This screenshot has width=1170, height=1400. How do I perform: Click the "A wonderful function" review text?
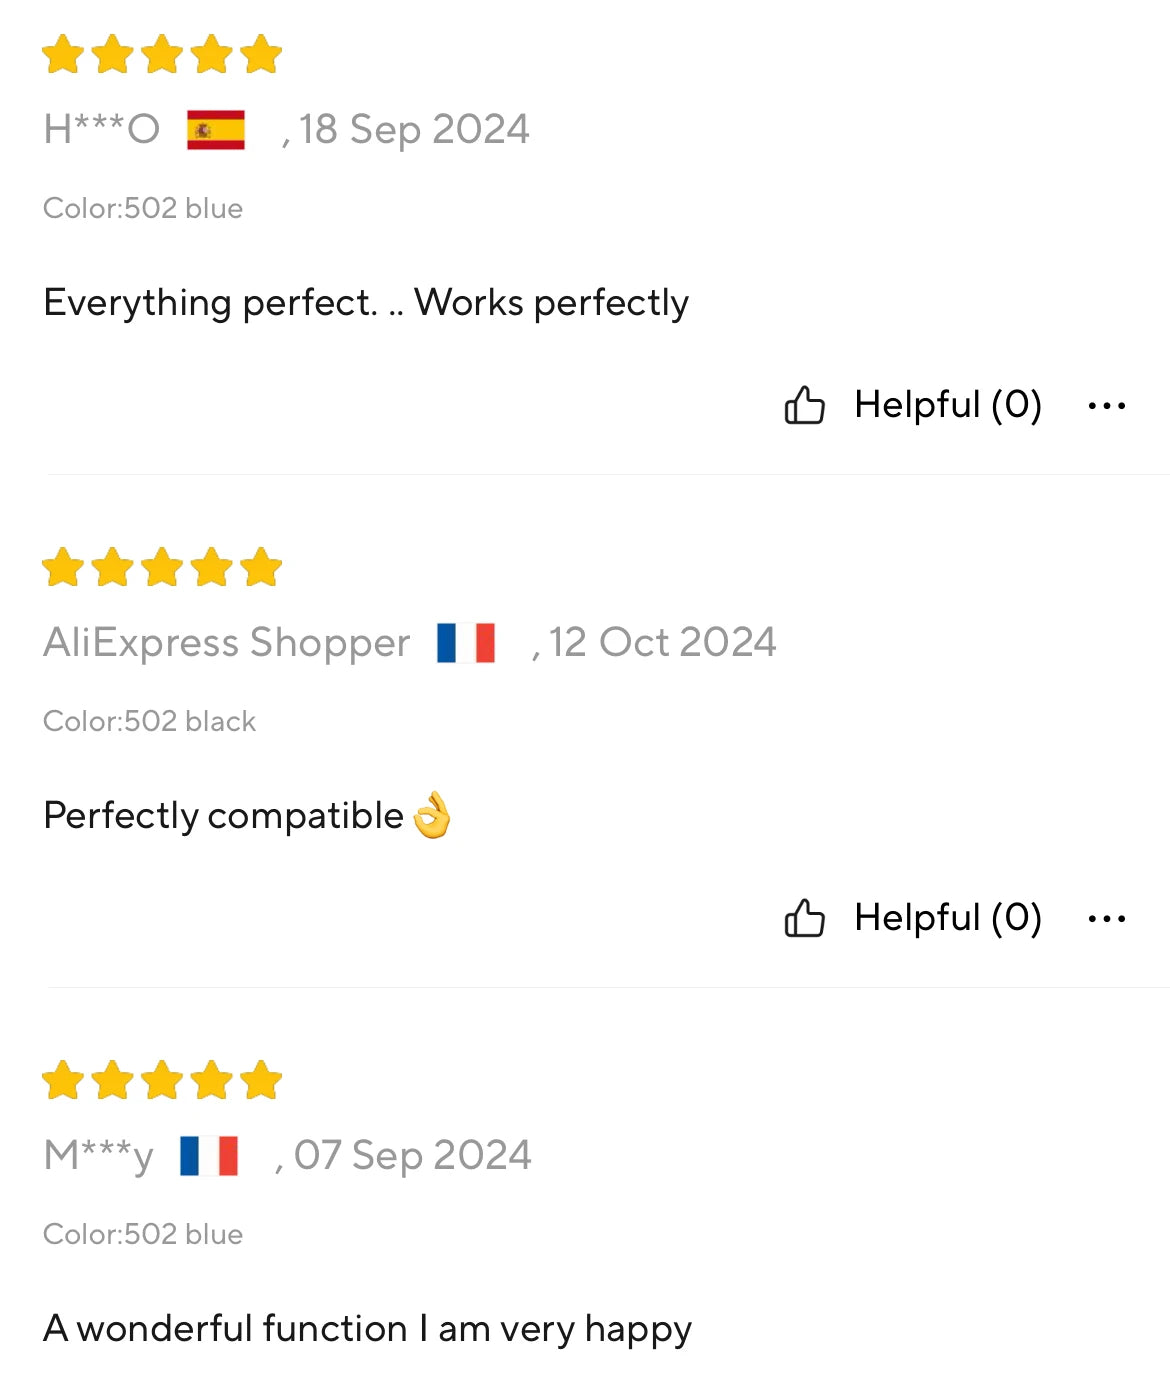367,1329
